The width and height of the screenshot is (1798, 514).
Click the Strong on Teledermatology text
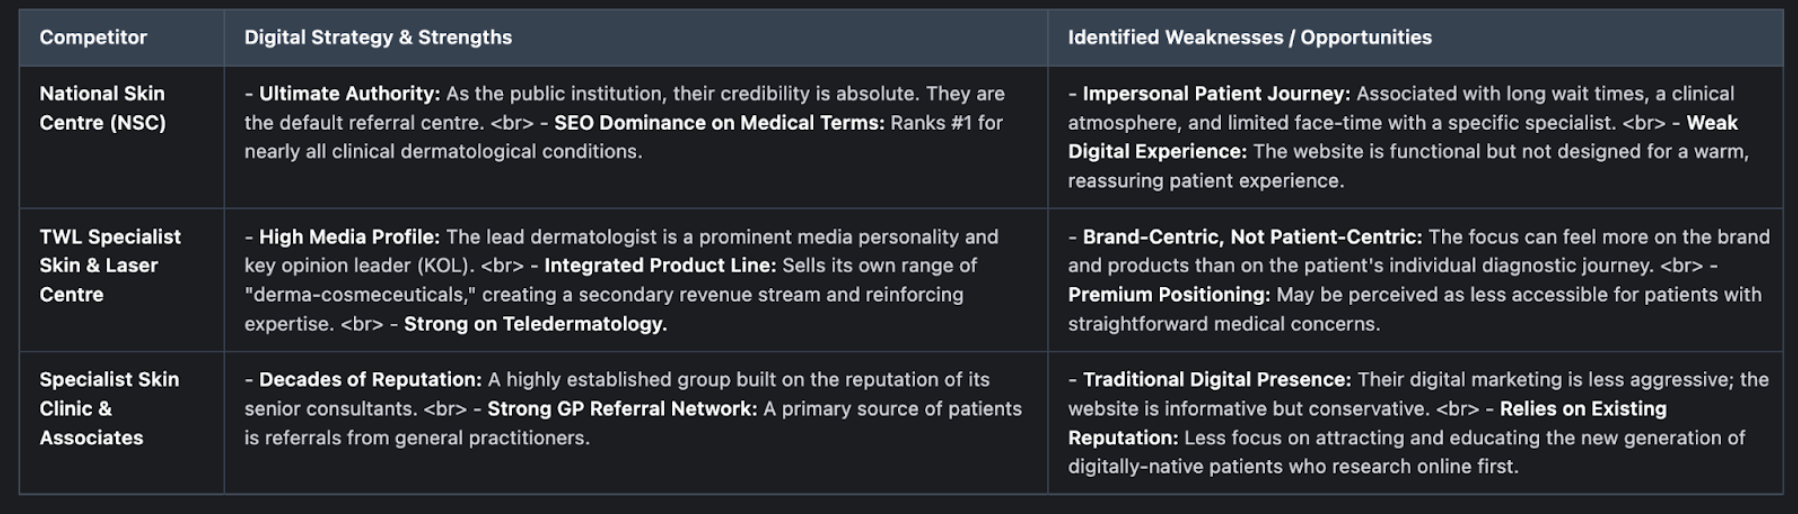535,324
